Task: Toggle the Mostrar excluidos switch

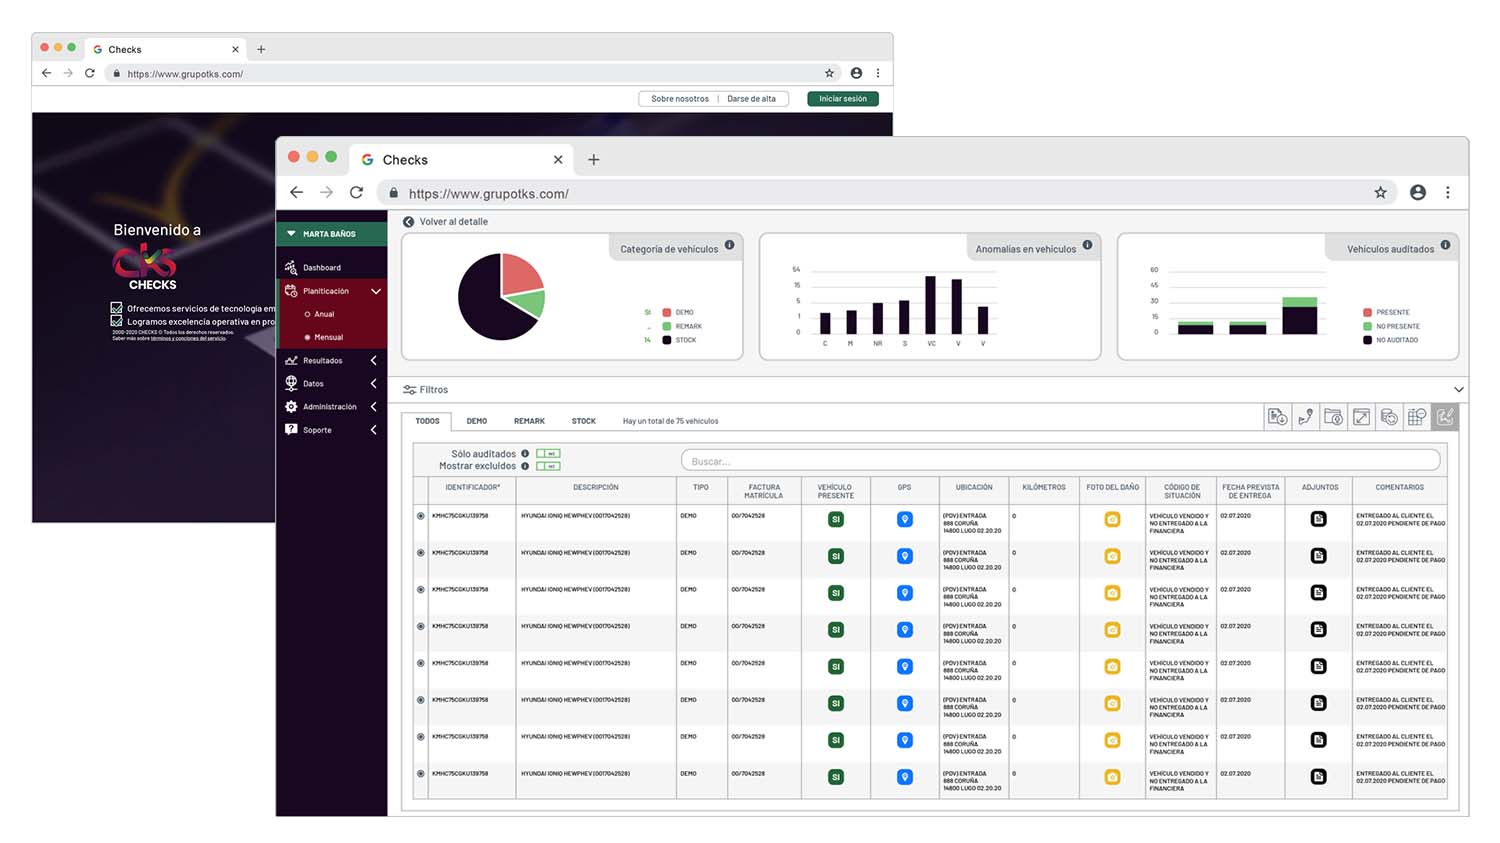Action: point(548,466)
